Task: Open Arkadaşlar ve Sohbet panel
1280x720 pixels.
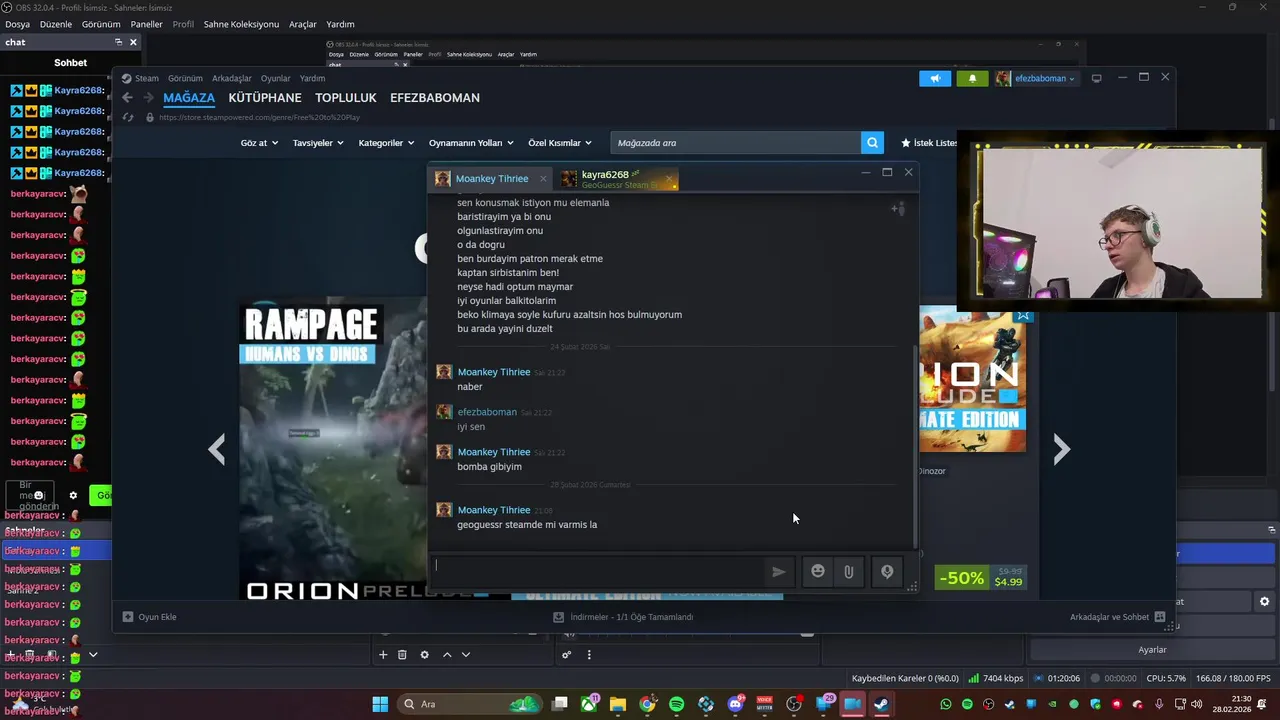Action: point(1117,617)
